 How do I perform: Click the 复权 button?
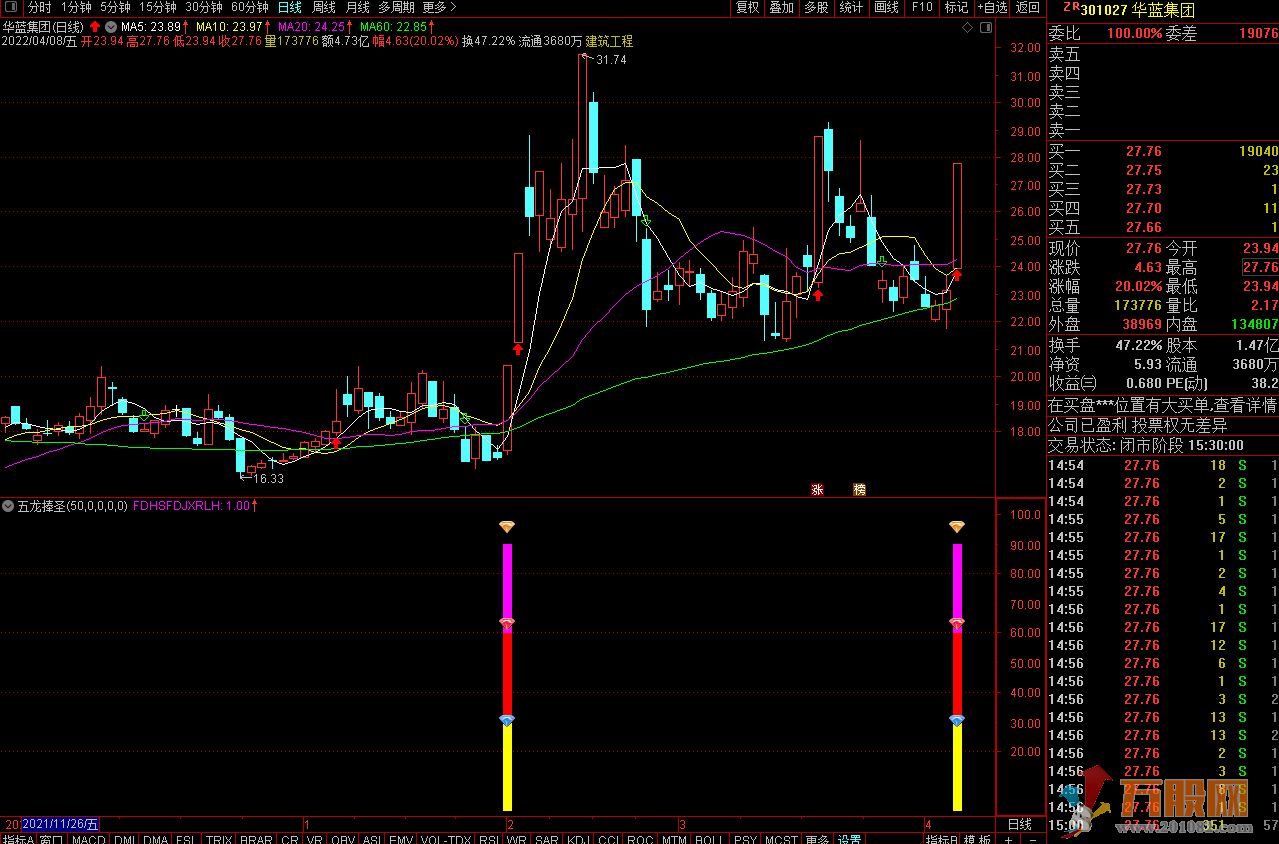point(747,7)
